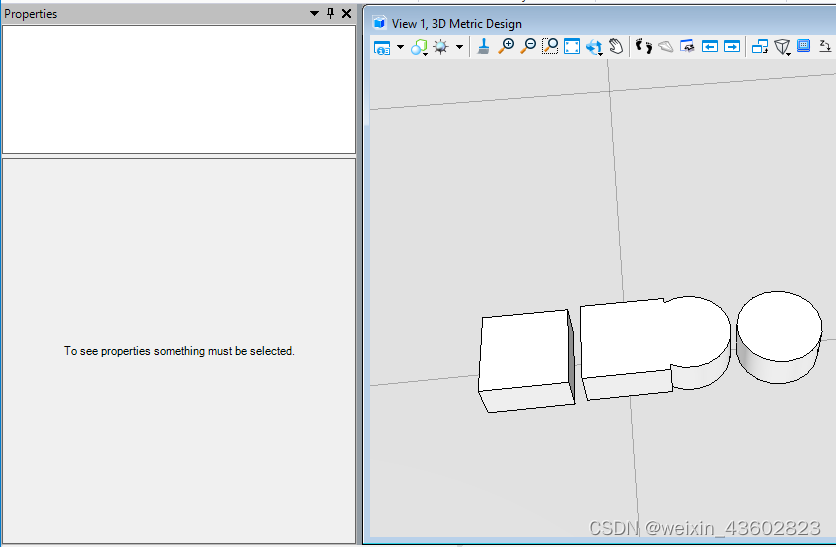Select Zoom Out magnifier tool
This screenshot has height=547, width=836.
pos(528,46)
